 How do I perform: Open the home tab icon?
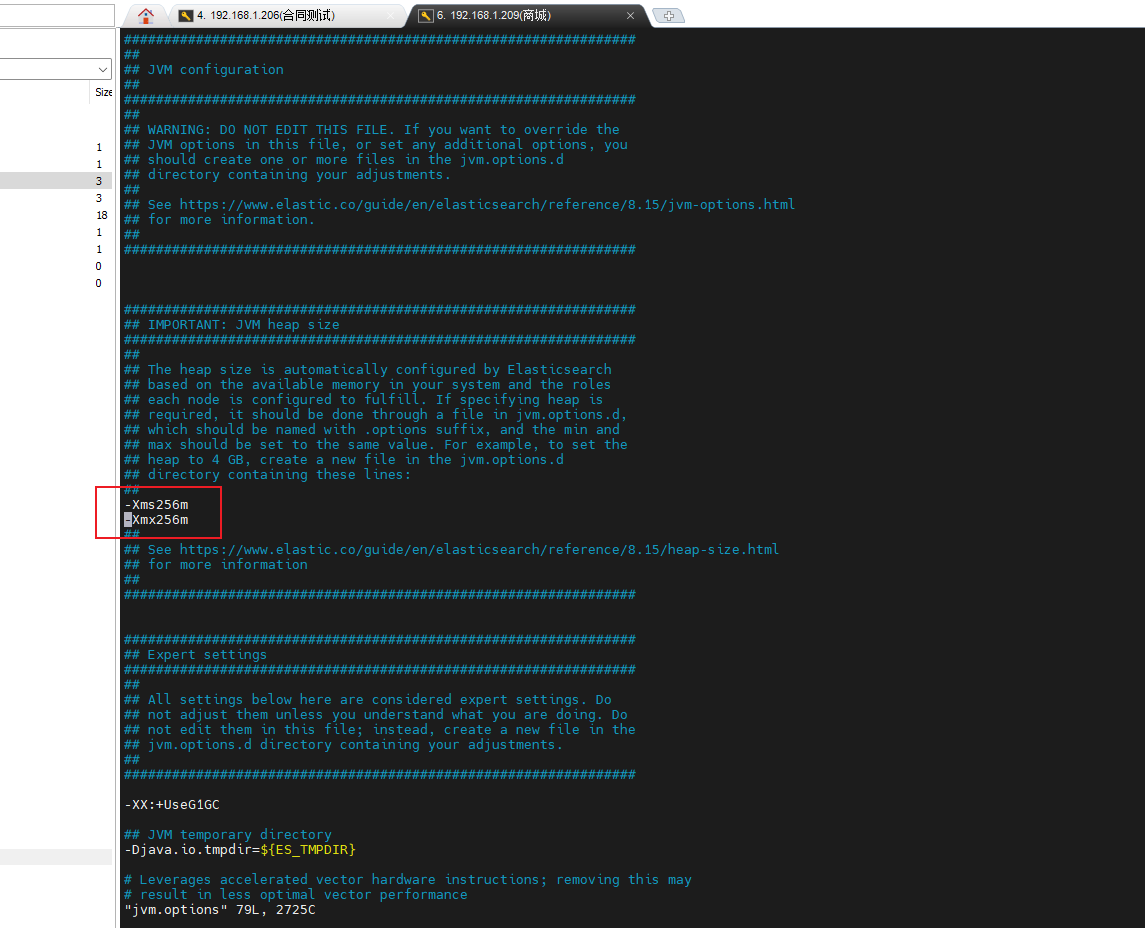coord(146,15)
